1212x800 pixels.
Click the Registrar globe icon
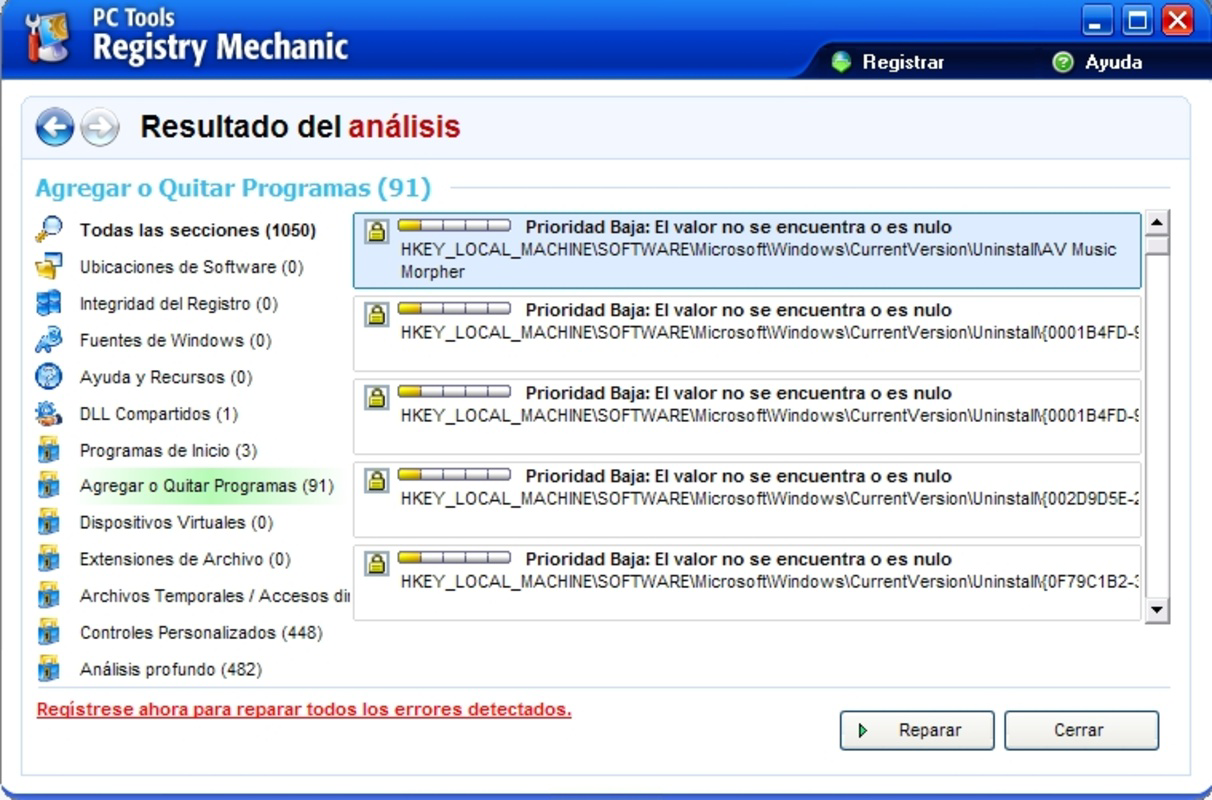(x=841, y=62)
